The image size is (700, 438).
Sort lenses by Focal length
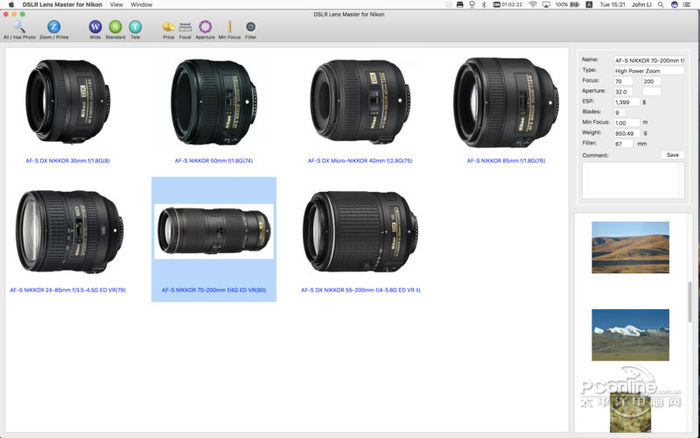185,27
